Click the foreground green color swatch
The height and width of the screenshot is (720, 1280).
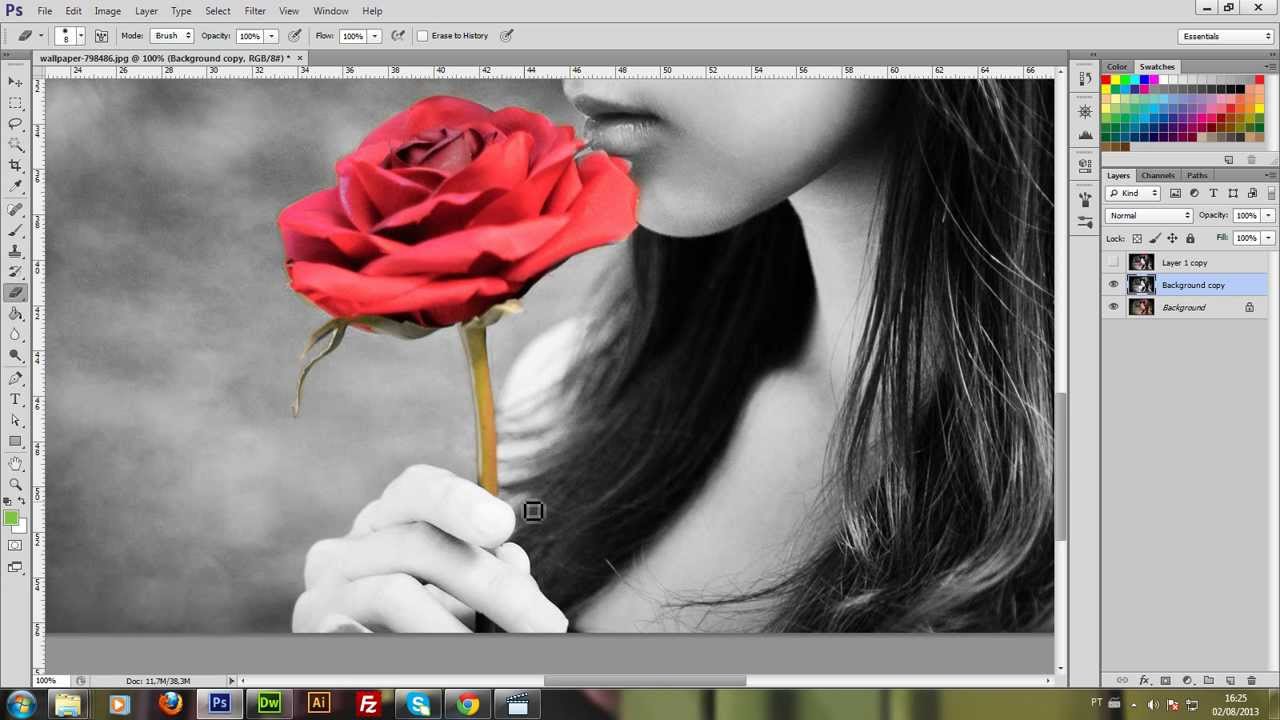(x=11, y=518)
